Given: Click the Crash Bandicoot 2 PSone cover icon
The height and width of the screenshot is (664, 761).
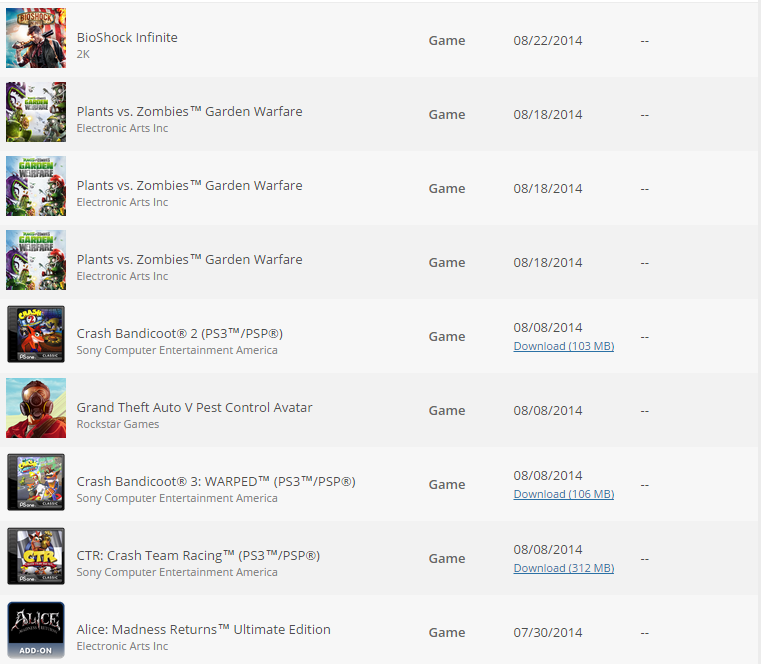Looking at the screenshot, I should tap(36, 334).
